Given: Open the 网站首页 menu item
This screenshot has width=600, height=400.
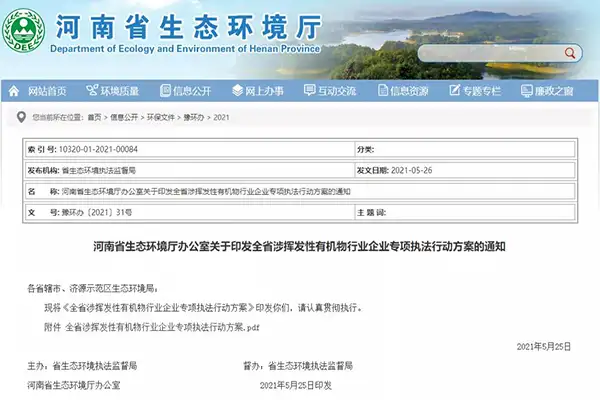Looking at the screenshot, I should point(47,91).
